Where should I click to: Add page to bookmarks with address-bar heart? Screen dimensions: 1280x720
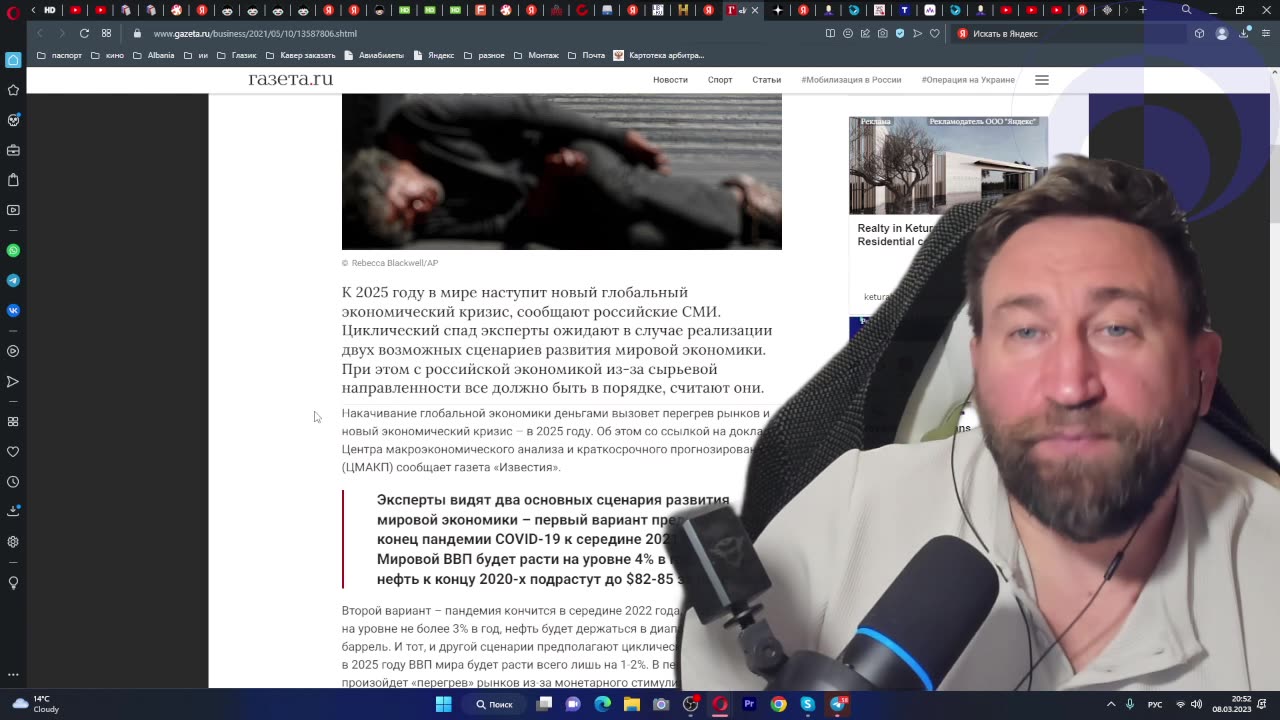(x=934, y=33)
